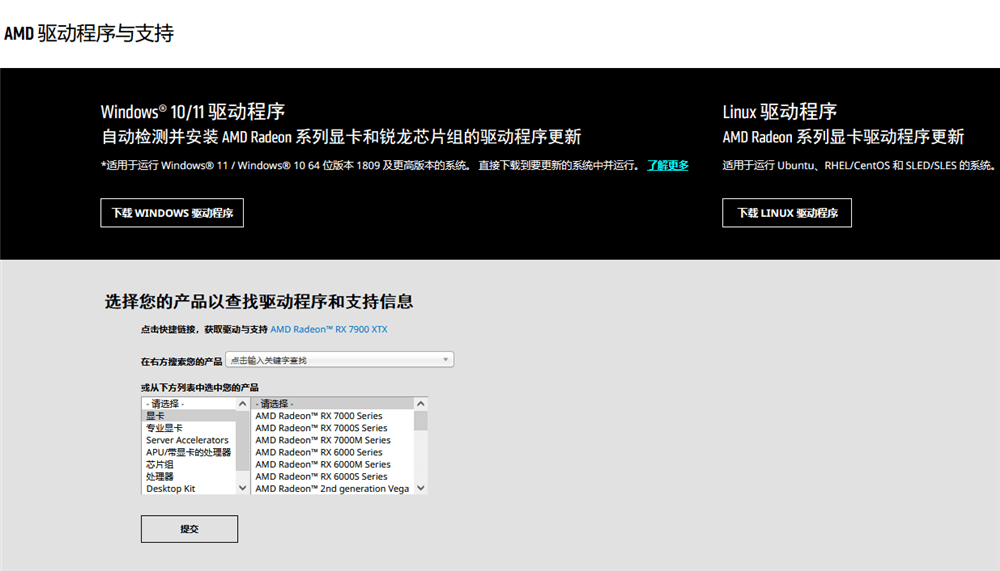This screenshot has height=571, width=1000.
Task: Choose APU/带显卡的处理器 category
Action: tap(188, 452)
